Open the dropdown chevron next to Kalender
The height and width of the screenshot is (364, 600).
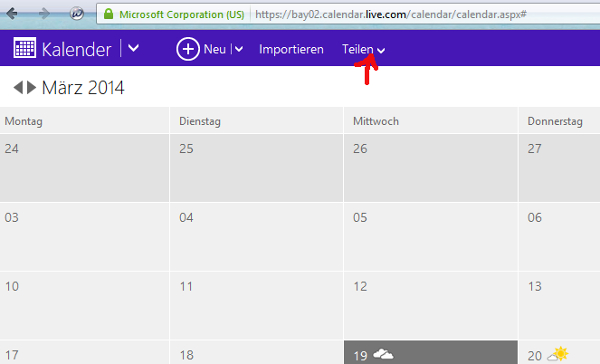click(134, 49)
